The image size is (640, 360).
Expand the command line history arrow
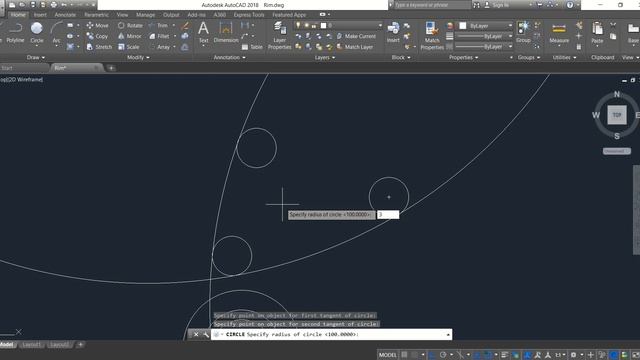coord(448,335)
